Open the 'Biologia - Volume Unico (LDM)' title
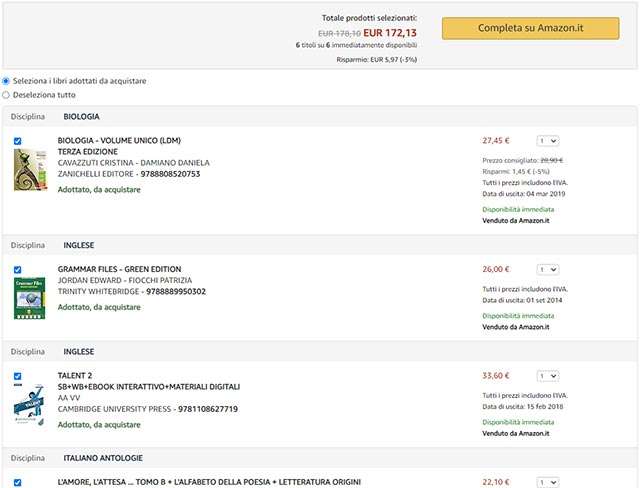The image size is (640, 488). 119,140
